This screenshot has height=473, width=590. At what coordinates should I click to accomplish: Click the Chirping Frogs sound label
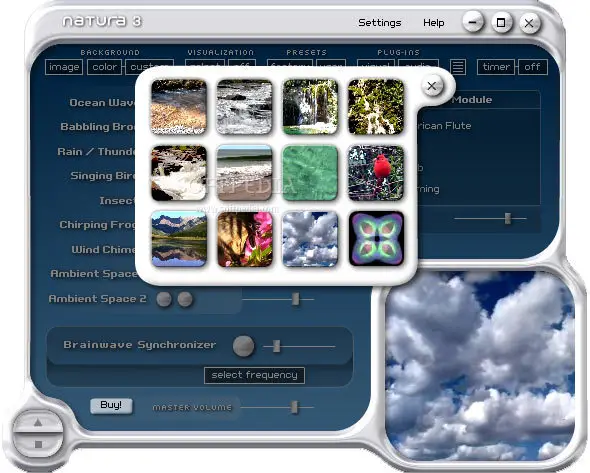tap(97, 225)
